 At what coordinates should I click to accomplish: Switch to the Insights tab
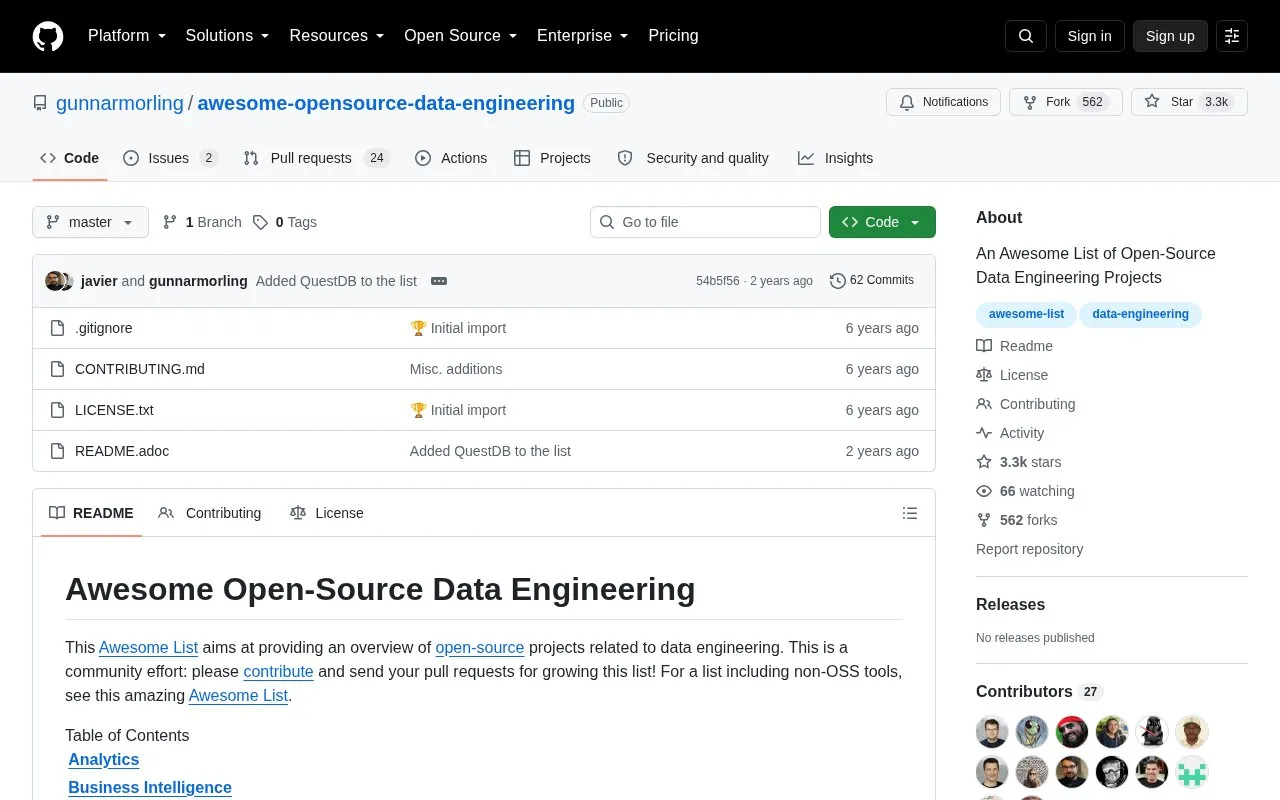point(835,158)
